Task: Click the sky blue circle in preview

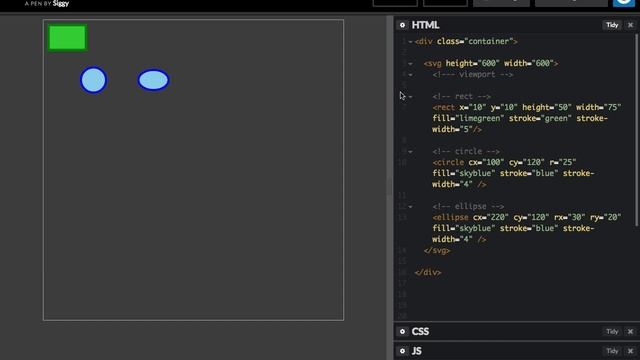Action: tap(93, 80)
